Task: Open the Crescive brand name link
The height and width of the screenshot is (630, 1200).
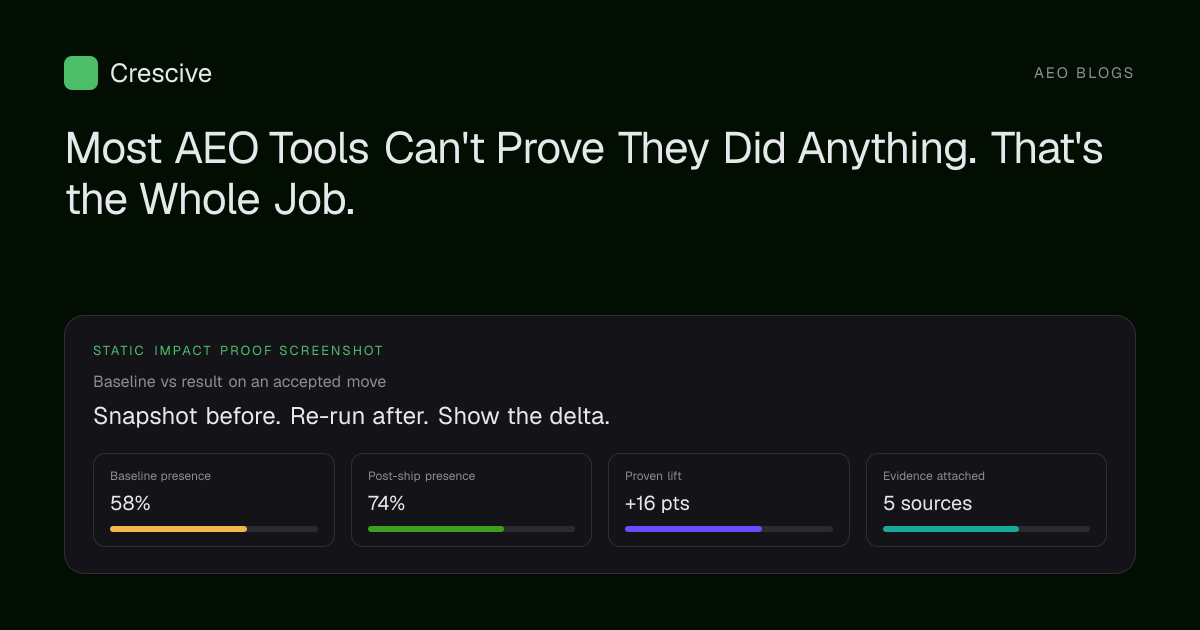Action: point(161,73)
